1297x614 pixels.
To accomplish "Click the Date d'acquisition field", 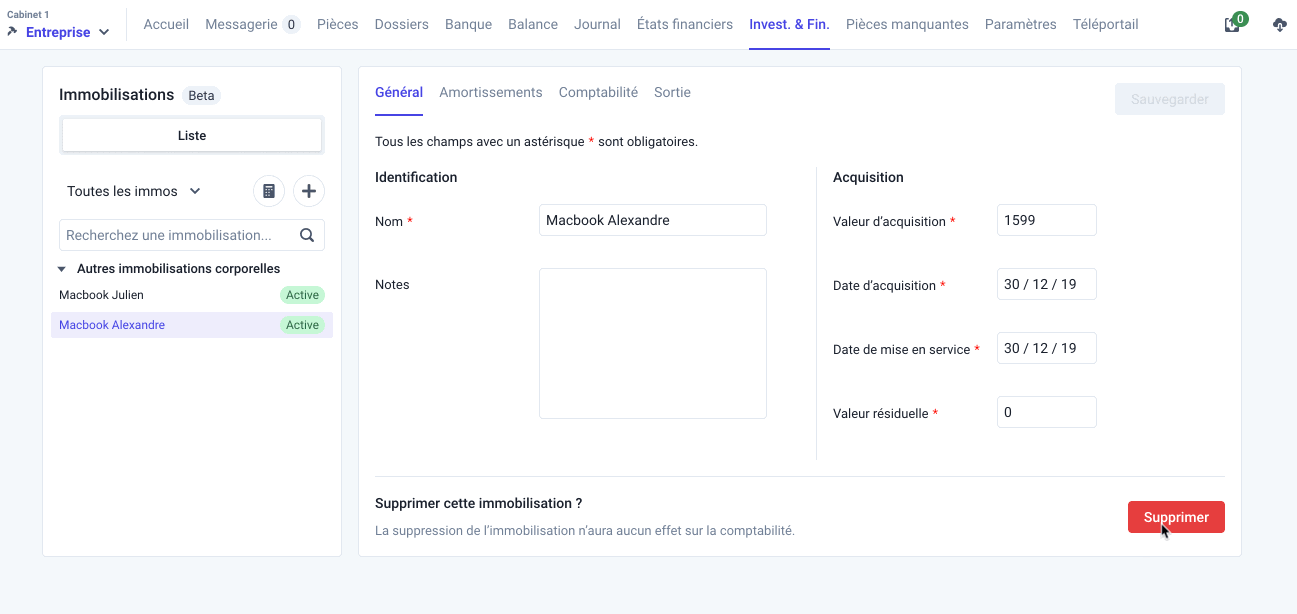I will [1047, 284].
